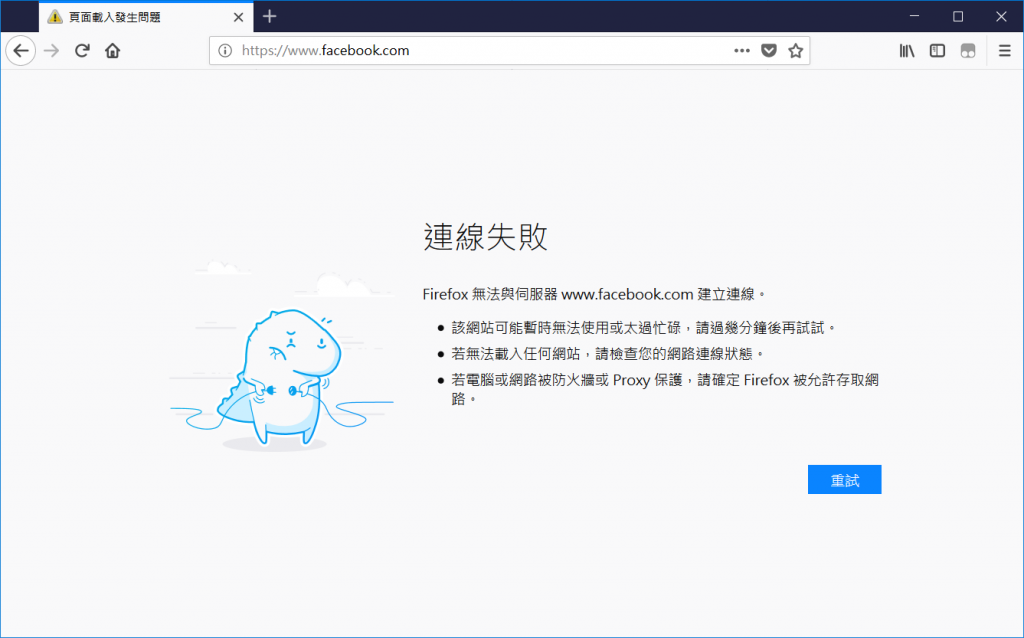Screen dimensions: 1024x638
Task: Click the forward navigation arrow
Action: pyautogui.click(x=52, y=50)
